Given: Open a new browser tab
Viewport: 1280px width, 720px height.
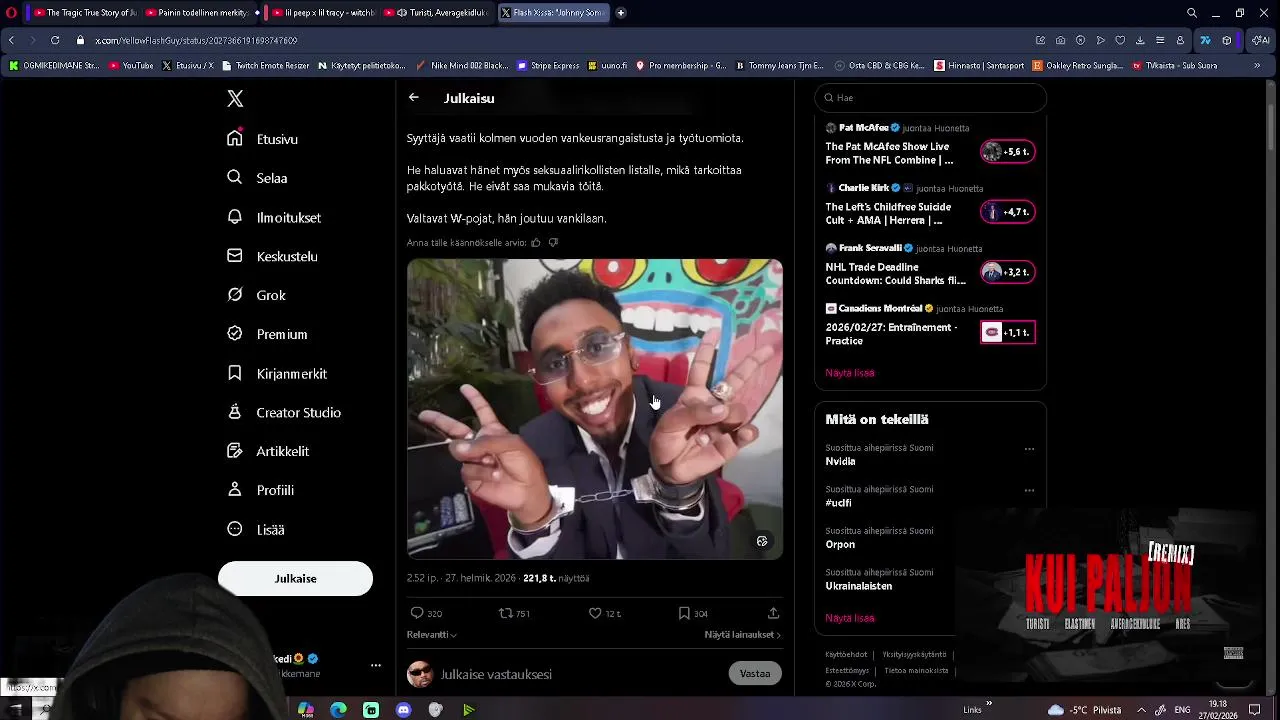Looking at the screenshot, I should point(621,13).
